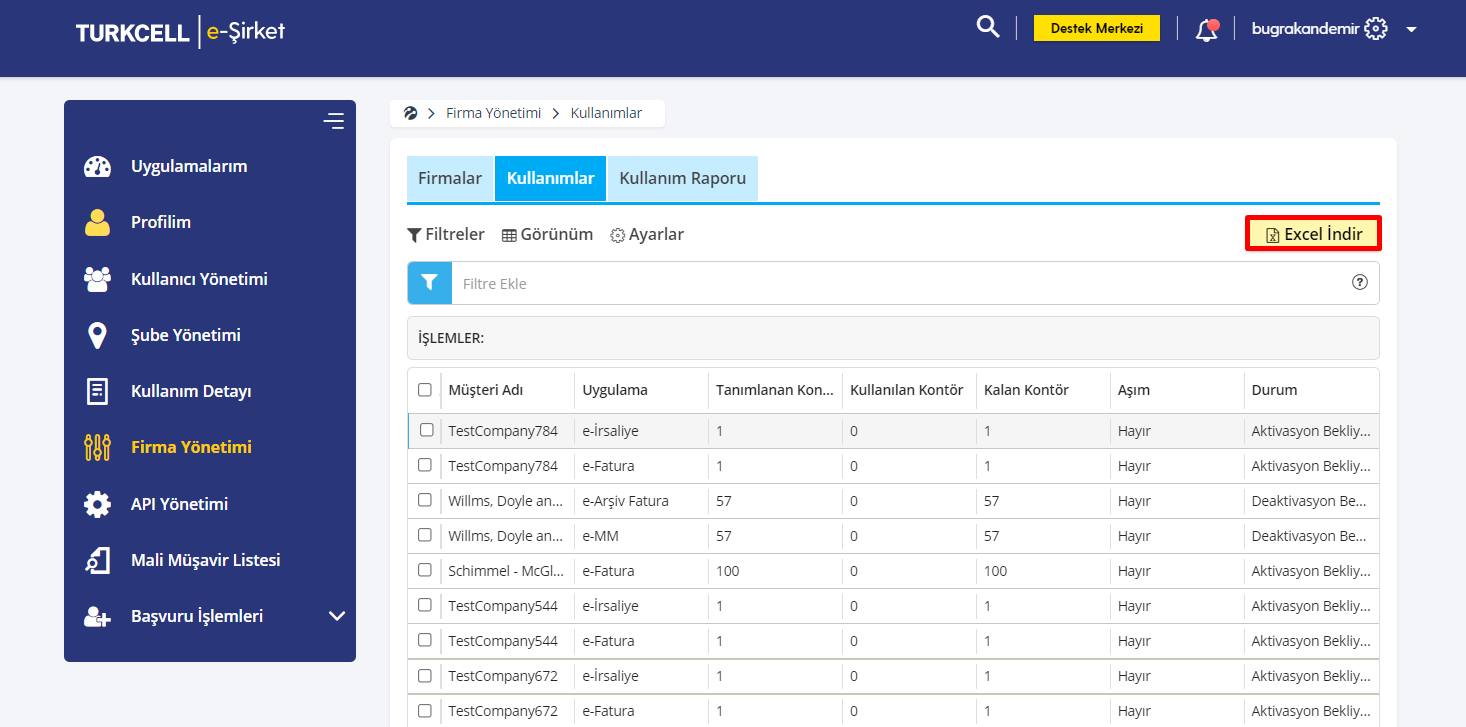1466x727 pixels.
Task: Check the TestCompany784 e-İrsaliye row checkbox
Action: coord(426,430)
